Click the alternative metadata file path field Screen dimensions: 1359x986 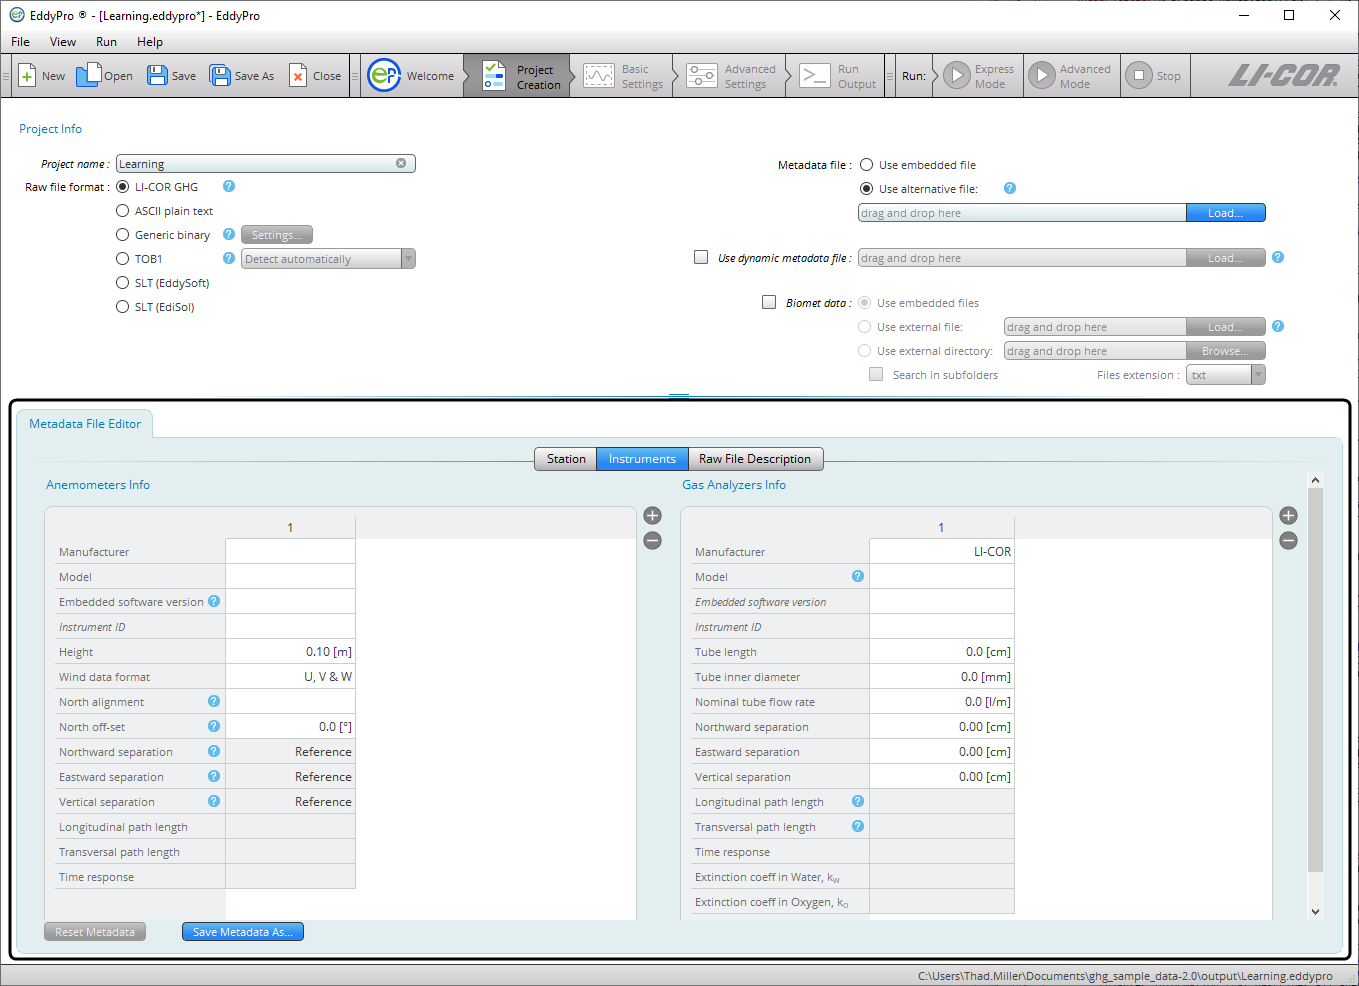coord(1022,213)
